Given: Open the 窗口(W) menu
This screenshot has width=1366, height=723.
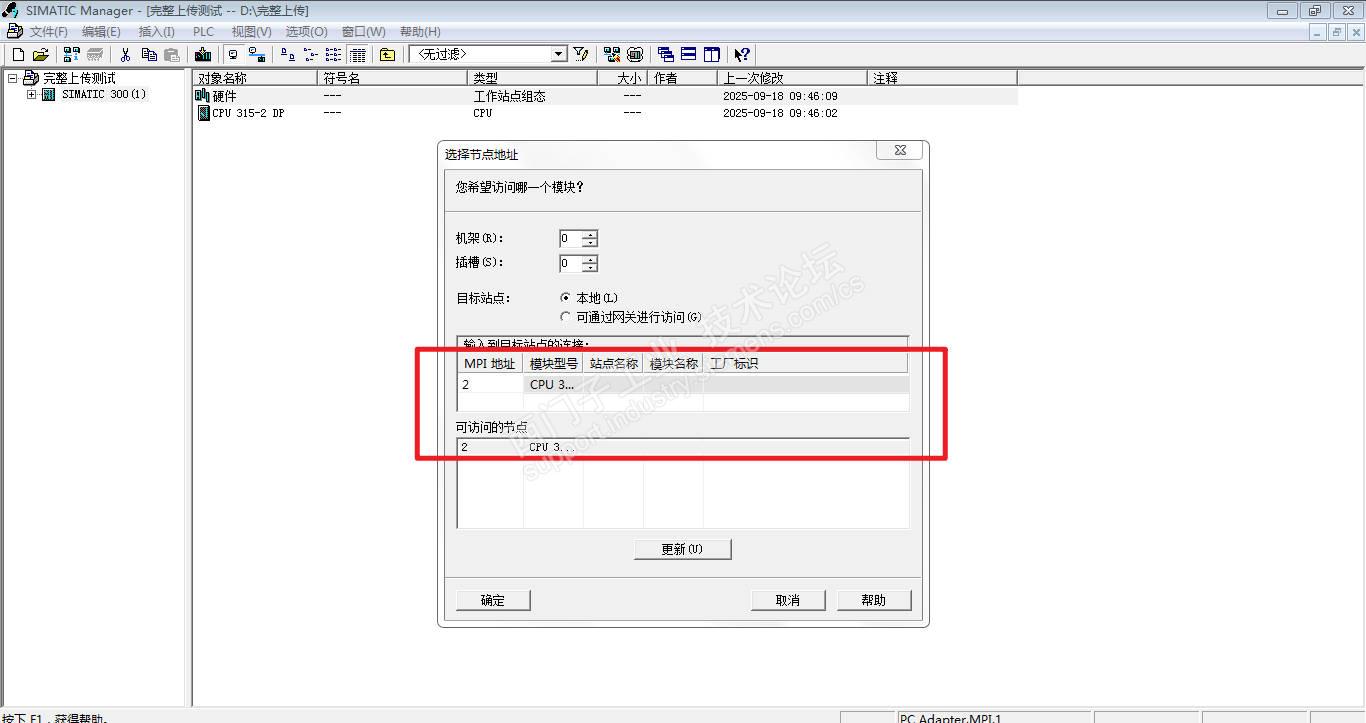Looking at the screenshot, I should (363, 32).
